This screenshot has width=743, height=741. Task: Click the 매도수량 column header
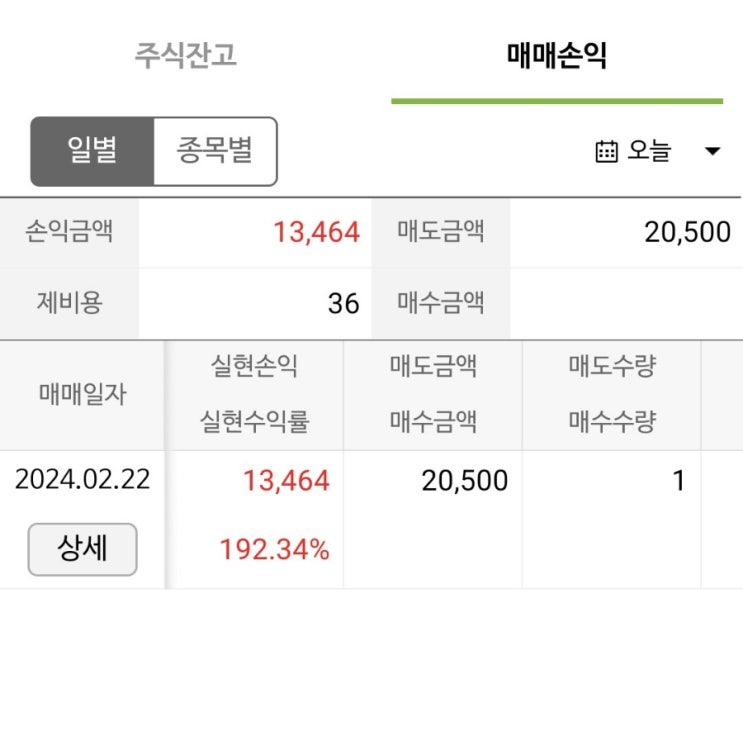611,367
